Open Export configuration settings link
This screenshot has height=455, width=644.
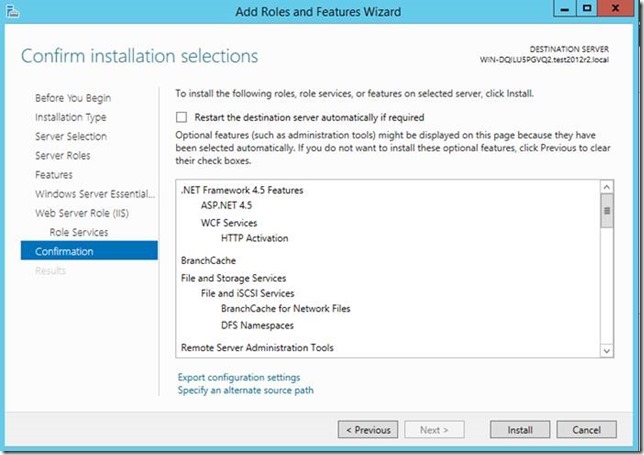[x=238, y=377]
